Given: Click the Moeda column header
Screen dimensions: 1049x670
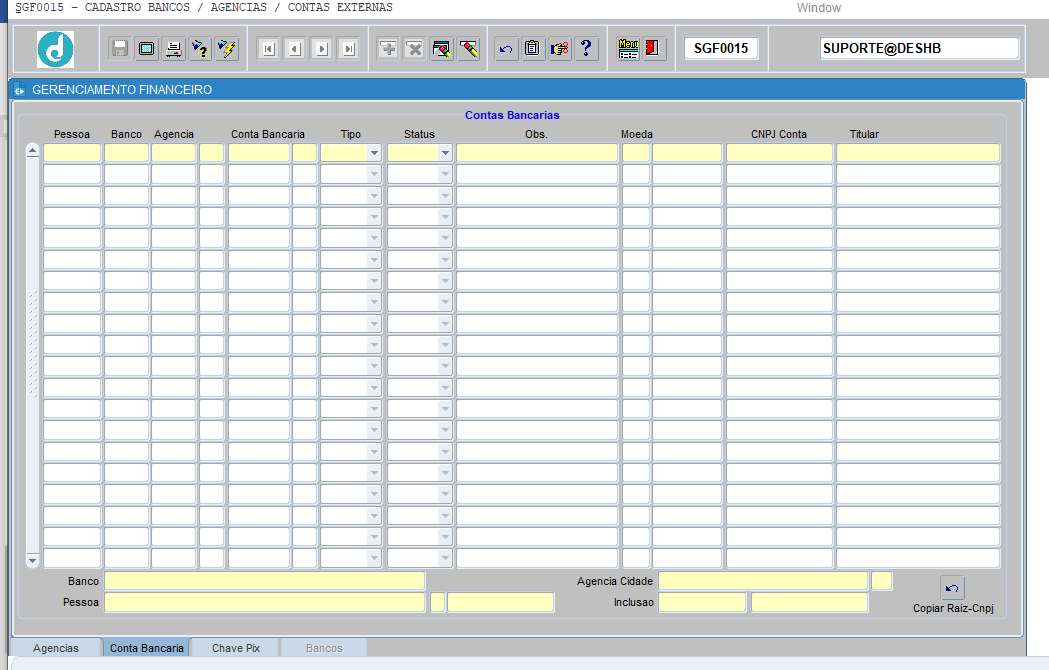Looking at the screenshot, I should (x=636, y=135).
